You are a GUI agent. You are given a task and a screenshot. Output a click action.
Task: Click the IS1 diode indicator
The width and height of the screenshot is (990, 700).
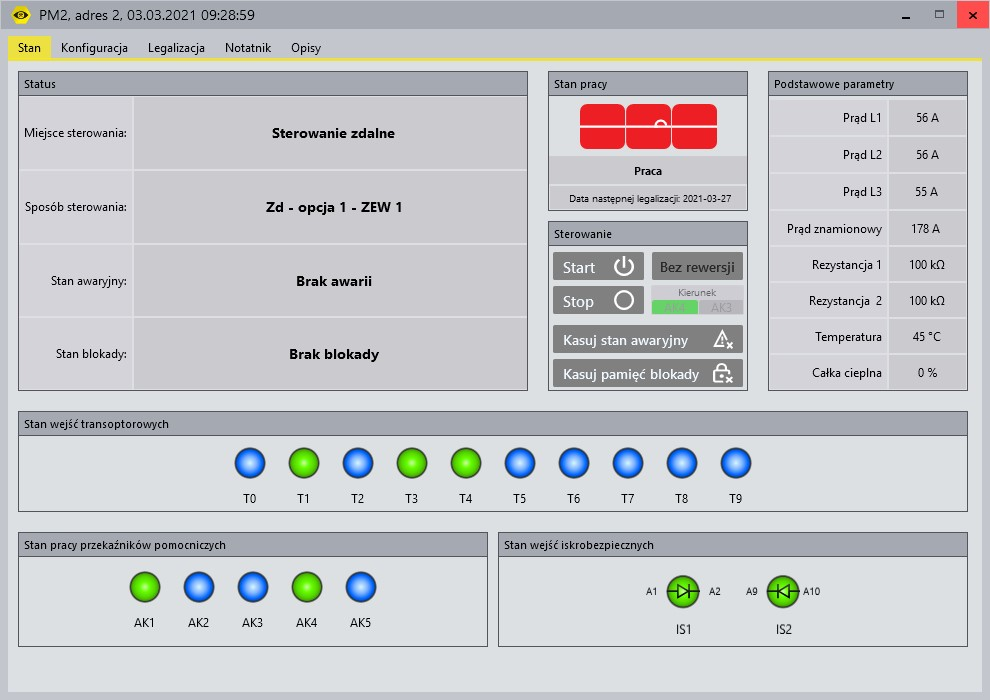coord(683,591)
